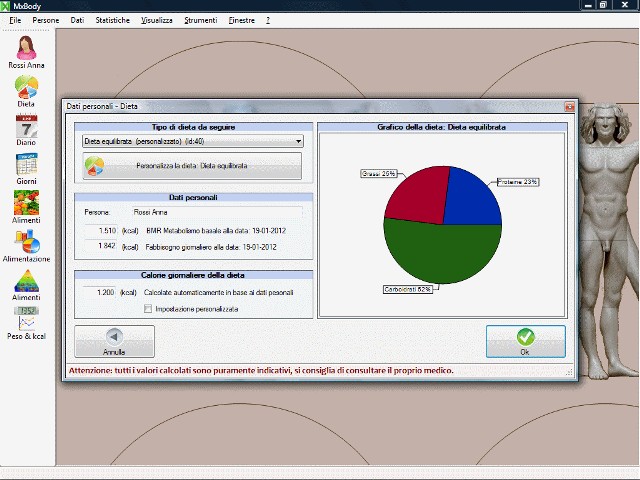Image resolution: width=640 pixels, height=480 pixels.
Task: Open the Persone menu
Action: click(46, 20)
